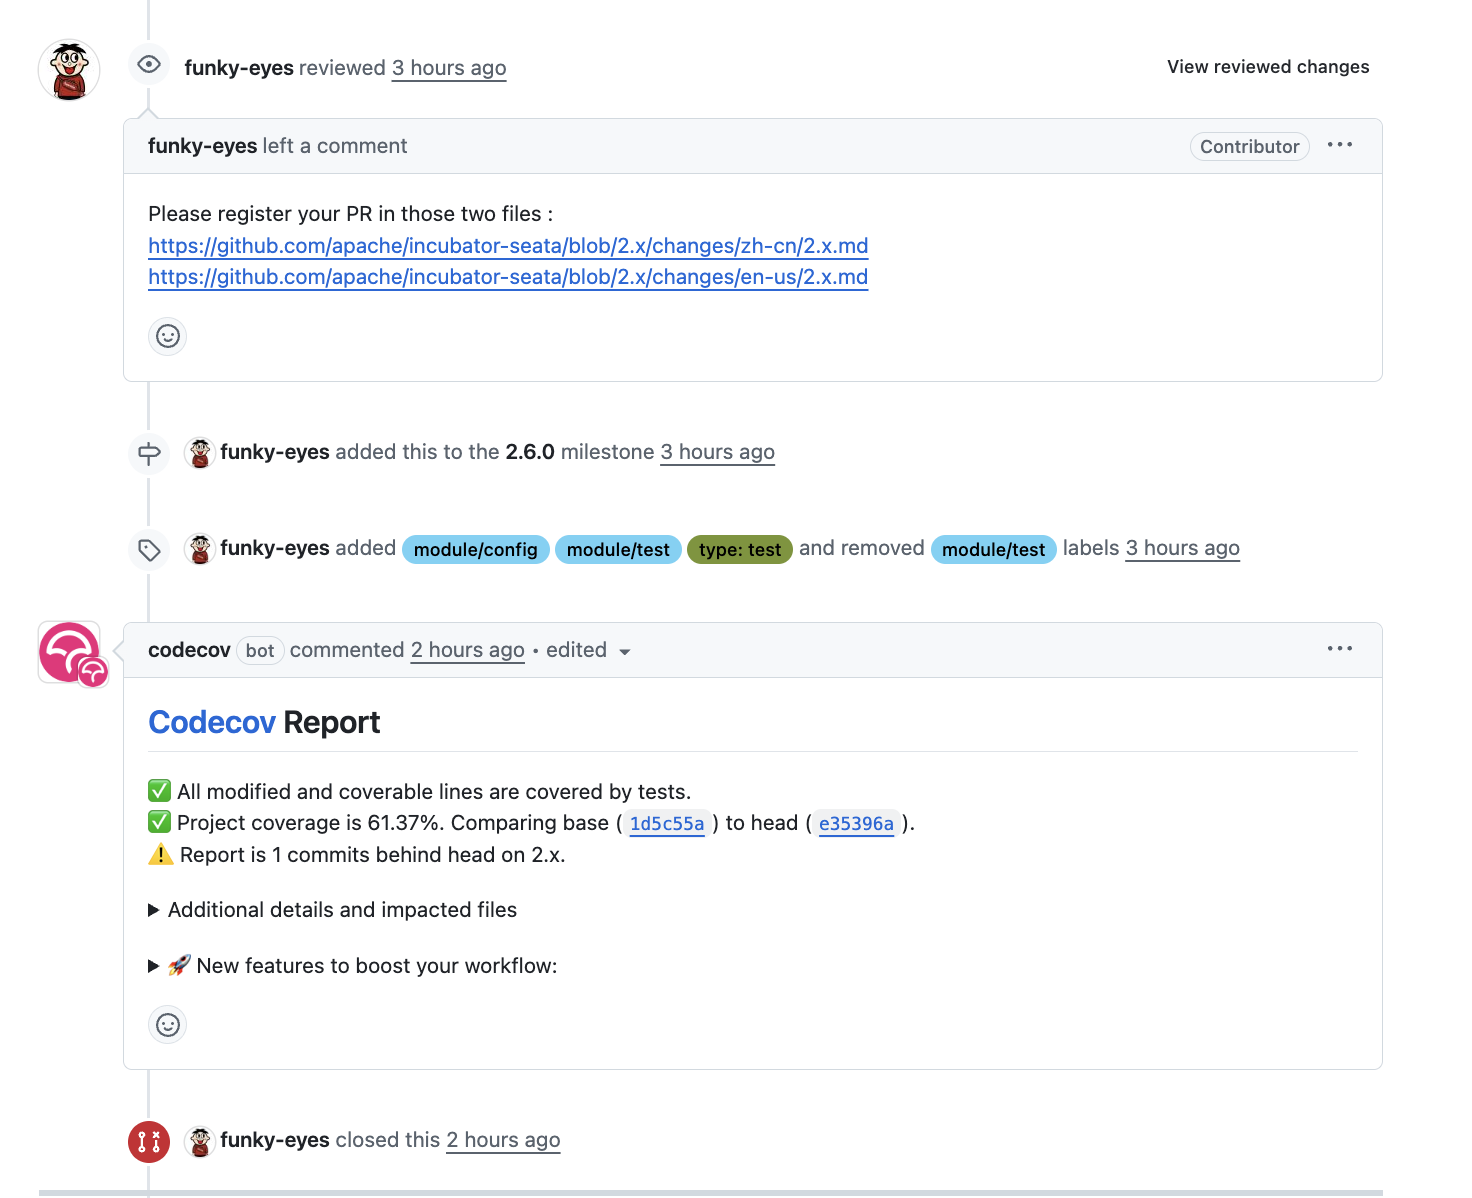The image size is (1472, 1198).
Task: Click the milestone signpost icon
Action: [149, 453]
